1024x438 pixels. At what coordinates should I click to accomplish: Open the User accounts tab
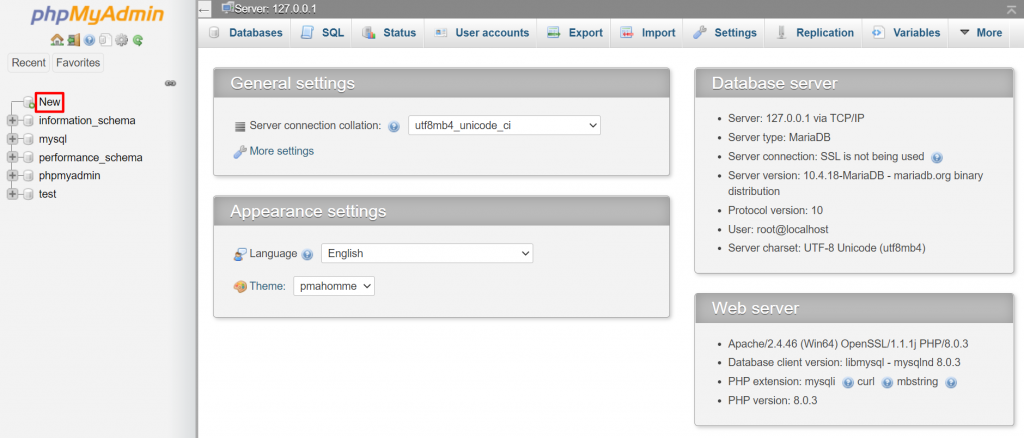click(481, 33)
